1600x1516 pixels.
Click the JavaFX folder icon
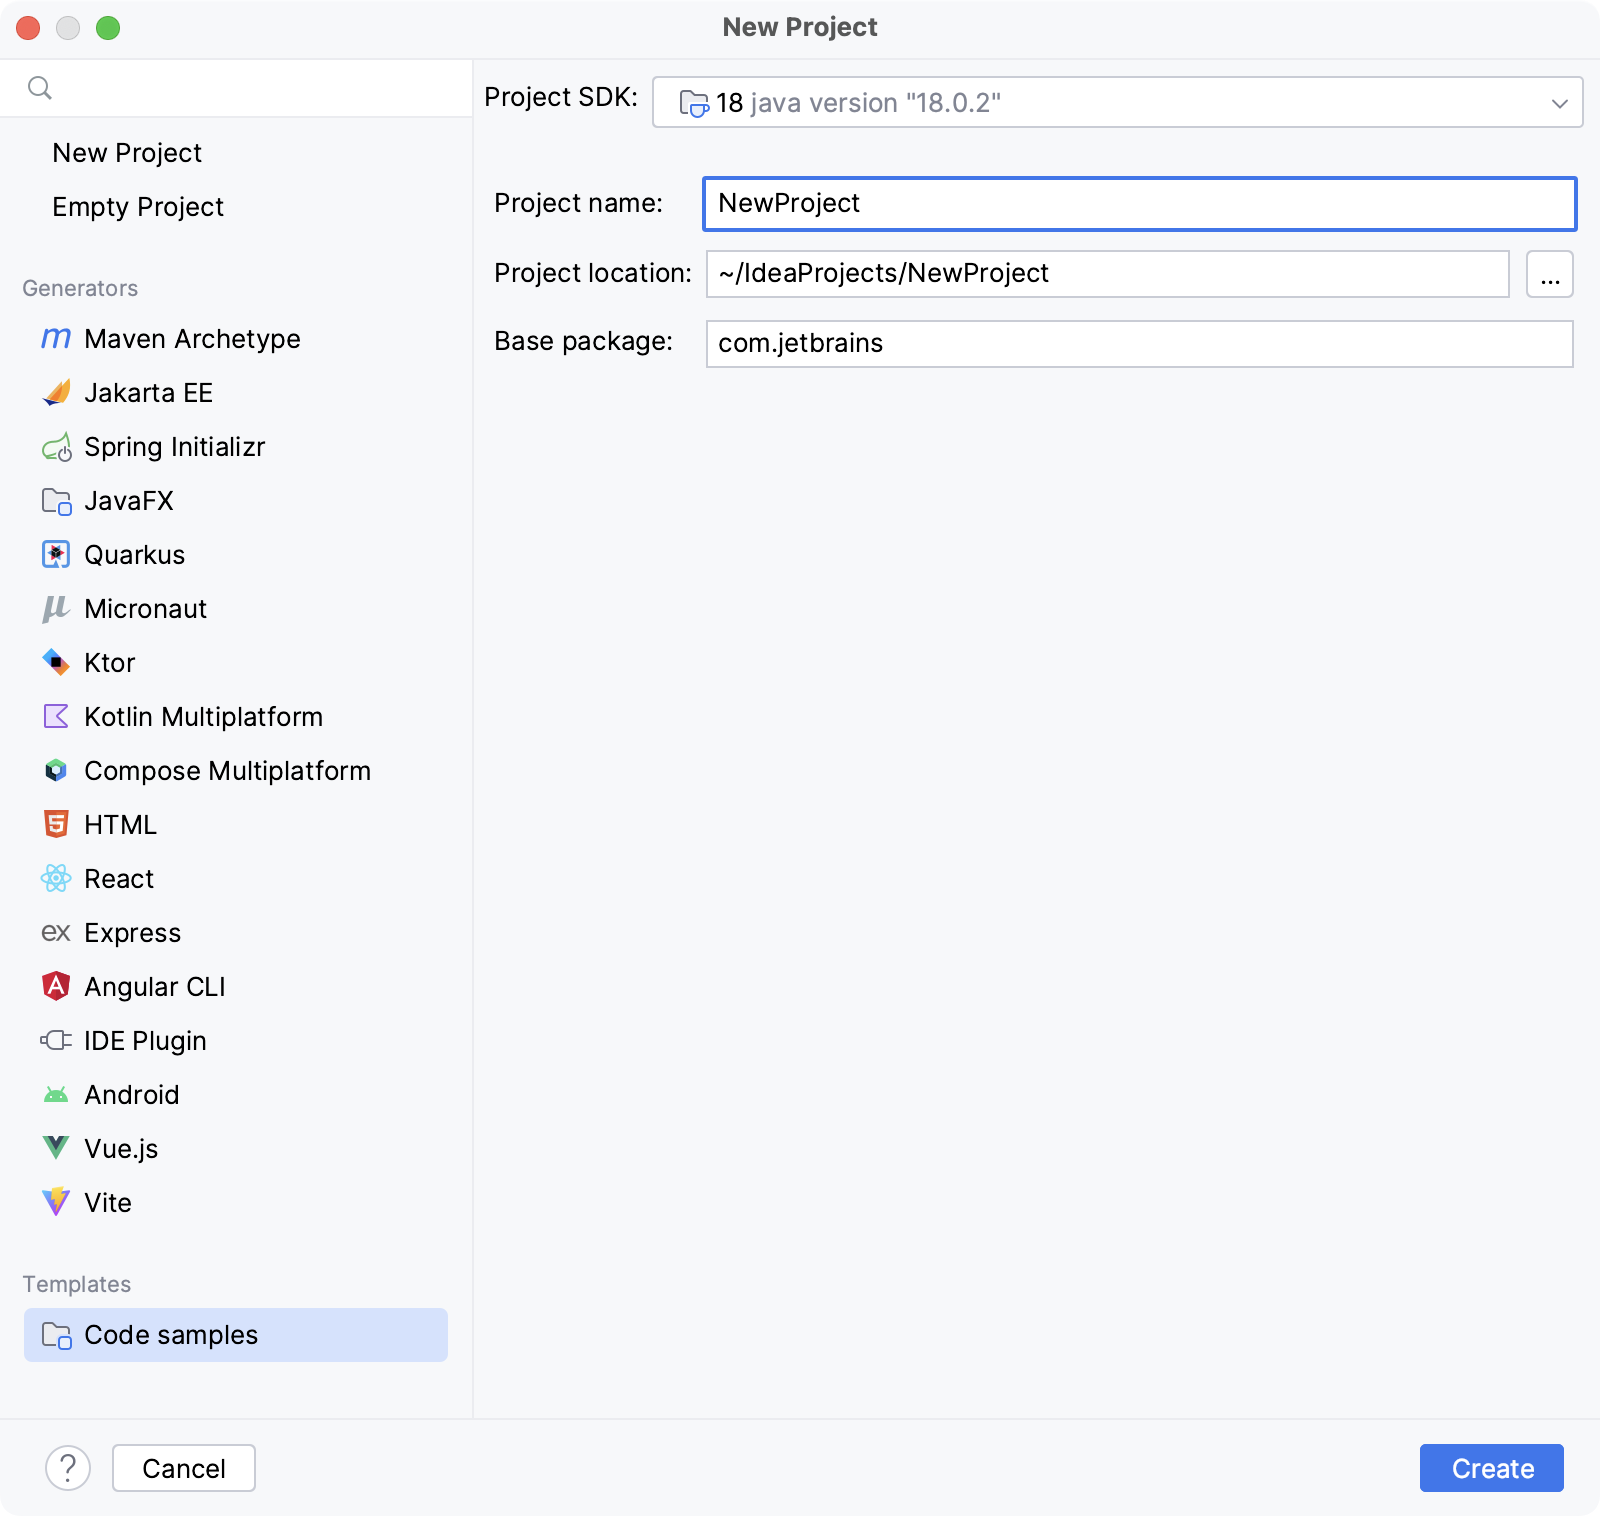pos(56,501)
